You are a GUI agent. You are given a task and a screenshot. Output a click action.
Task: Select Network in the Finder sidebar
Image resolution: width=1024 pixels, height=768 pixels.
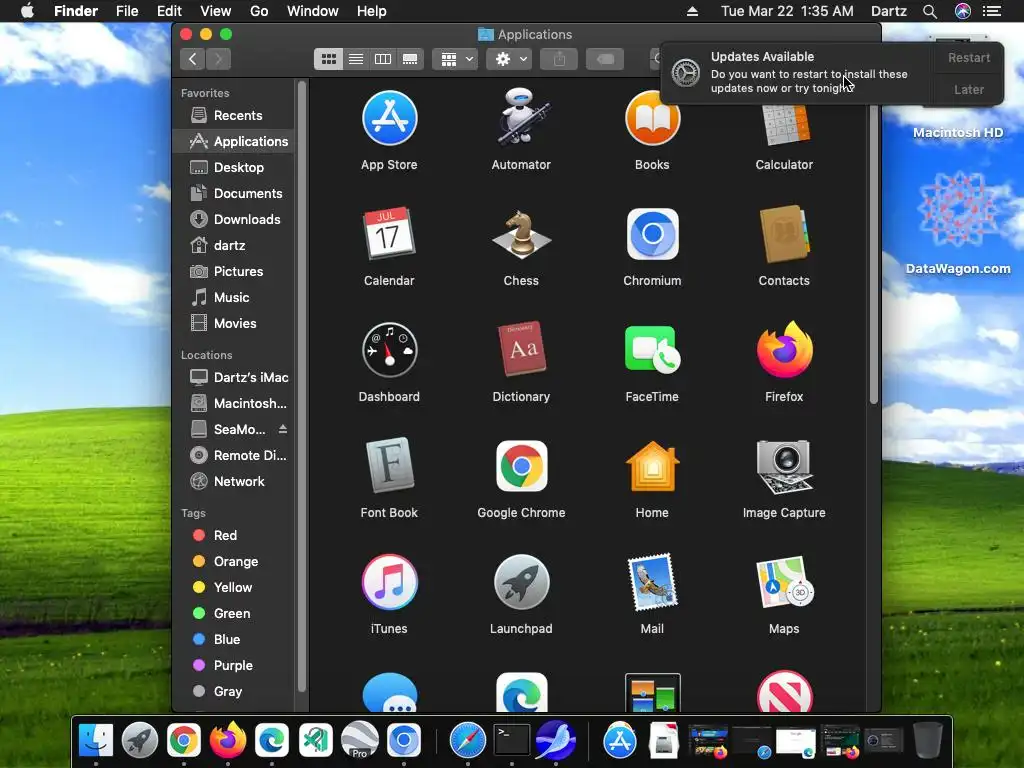(234, 481)
